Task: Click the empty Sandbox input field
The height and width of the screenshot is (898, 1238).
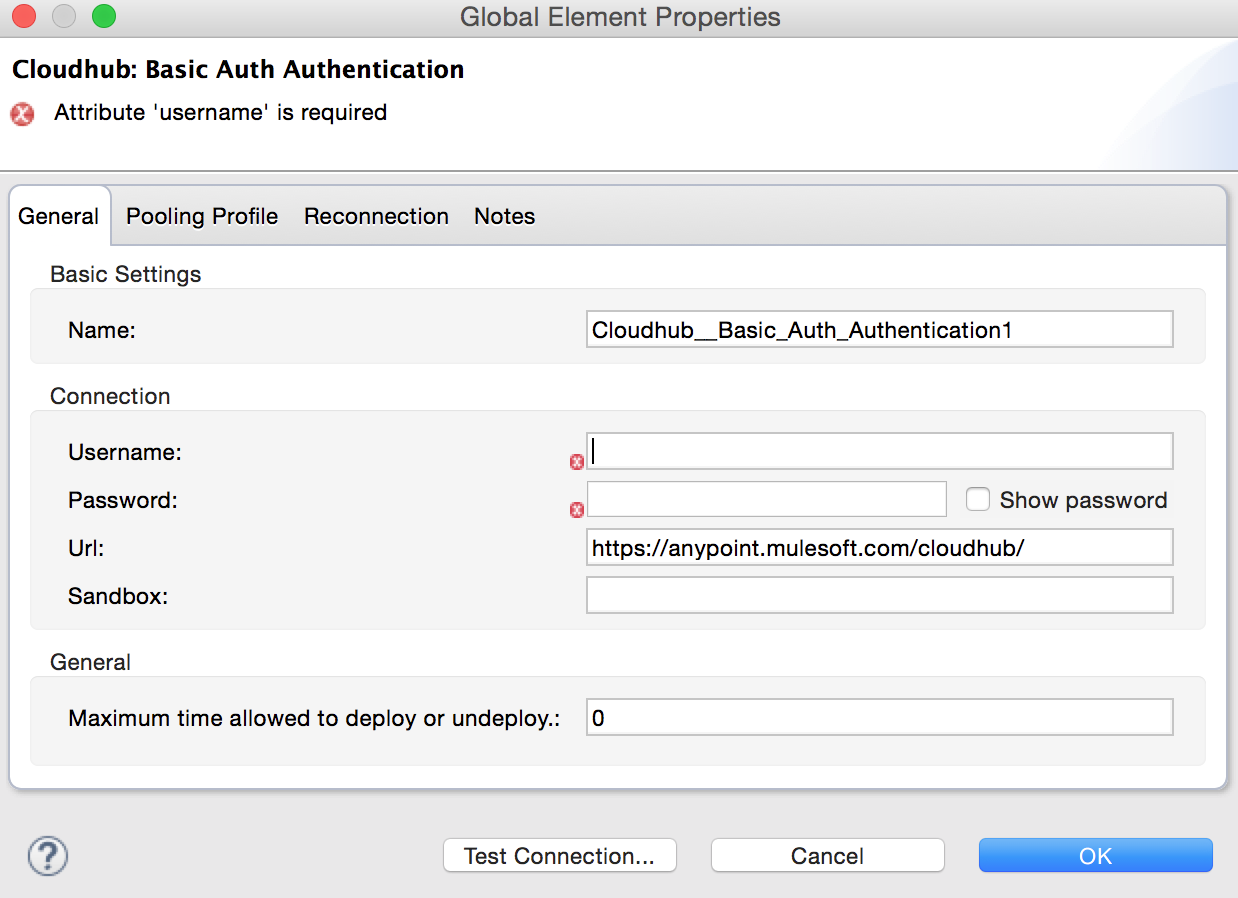Action: click(x=880, y=595)
